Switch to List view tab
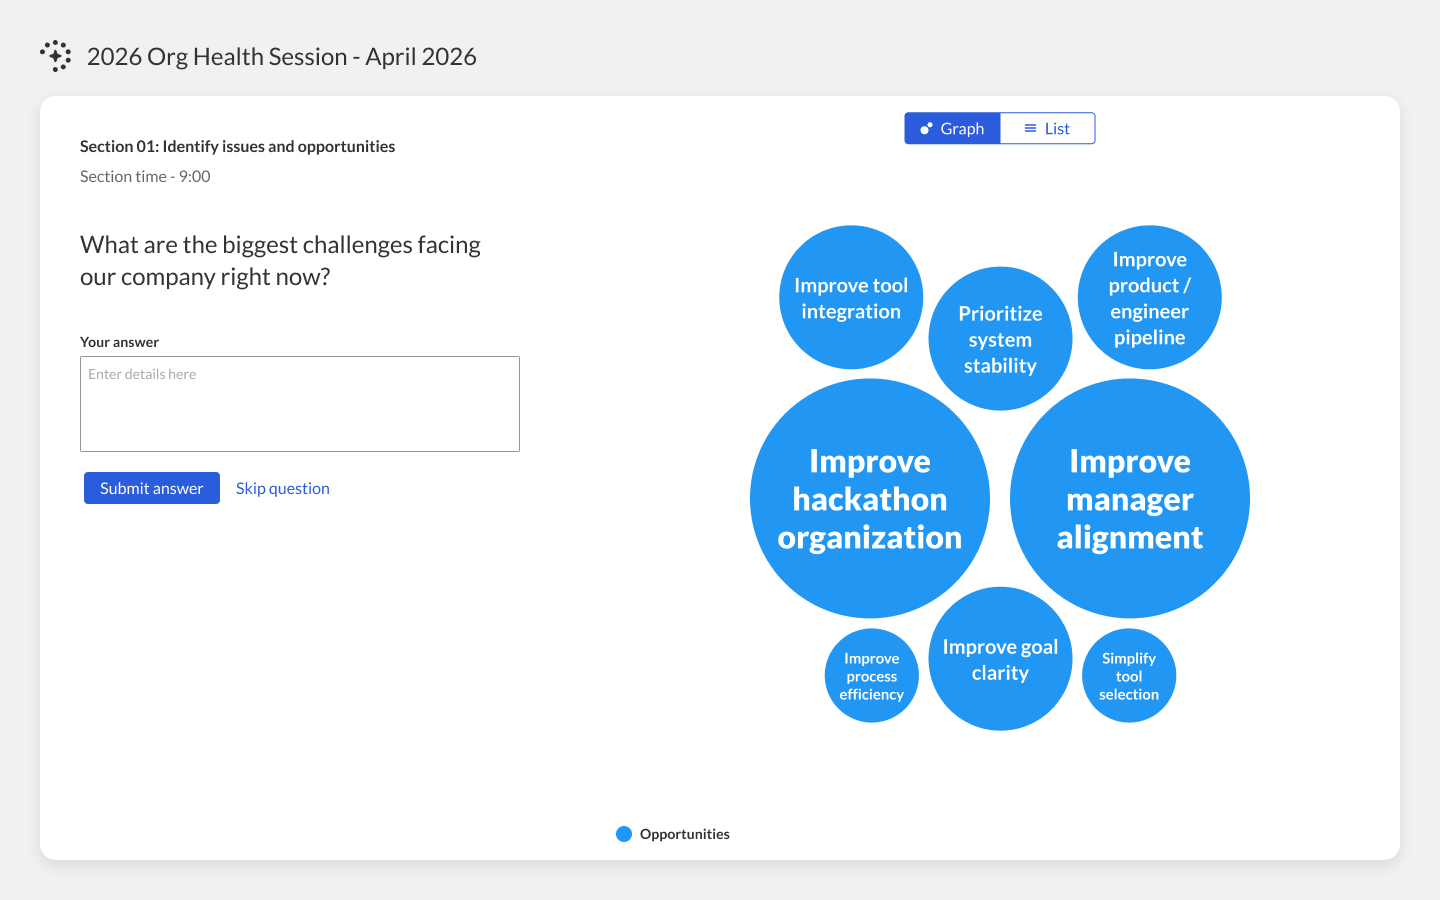1440x900 pixels. (1047, 128)
